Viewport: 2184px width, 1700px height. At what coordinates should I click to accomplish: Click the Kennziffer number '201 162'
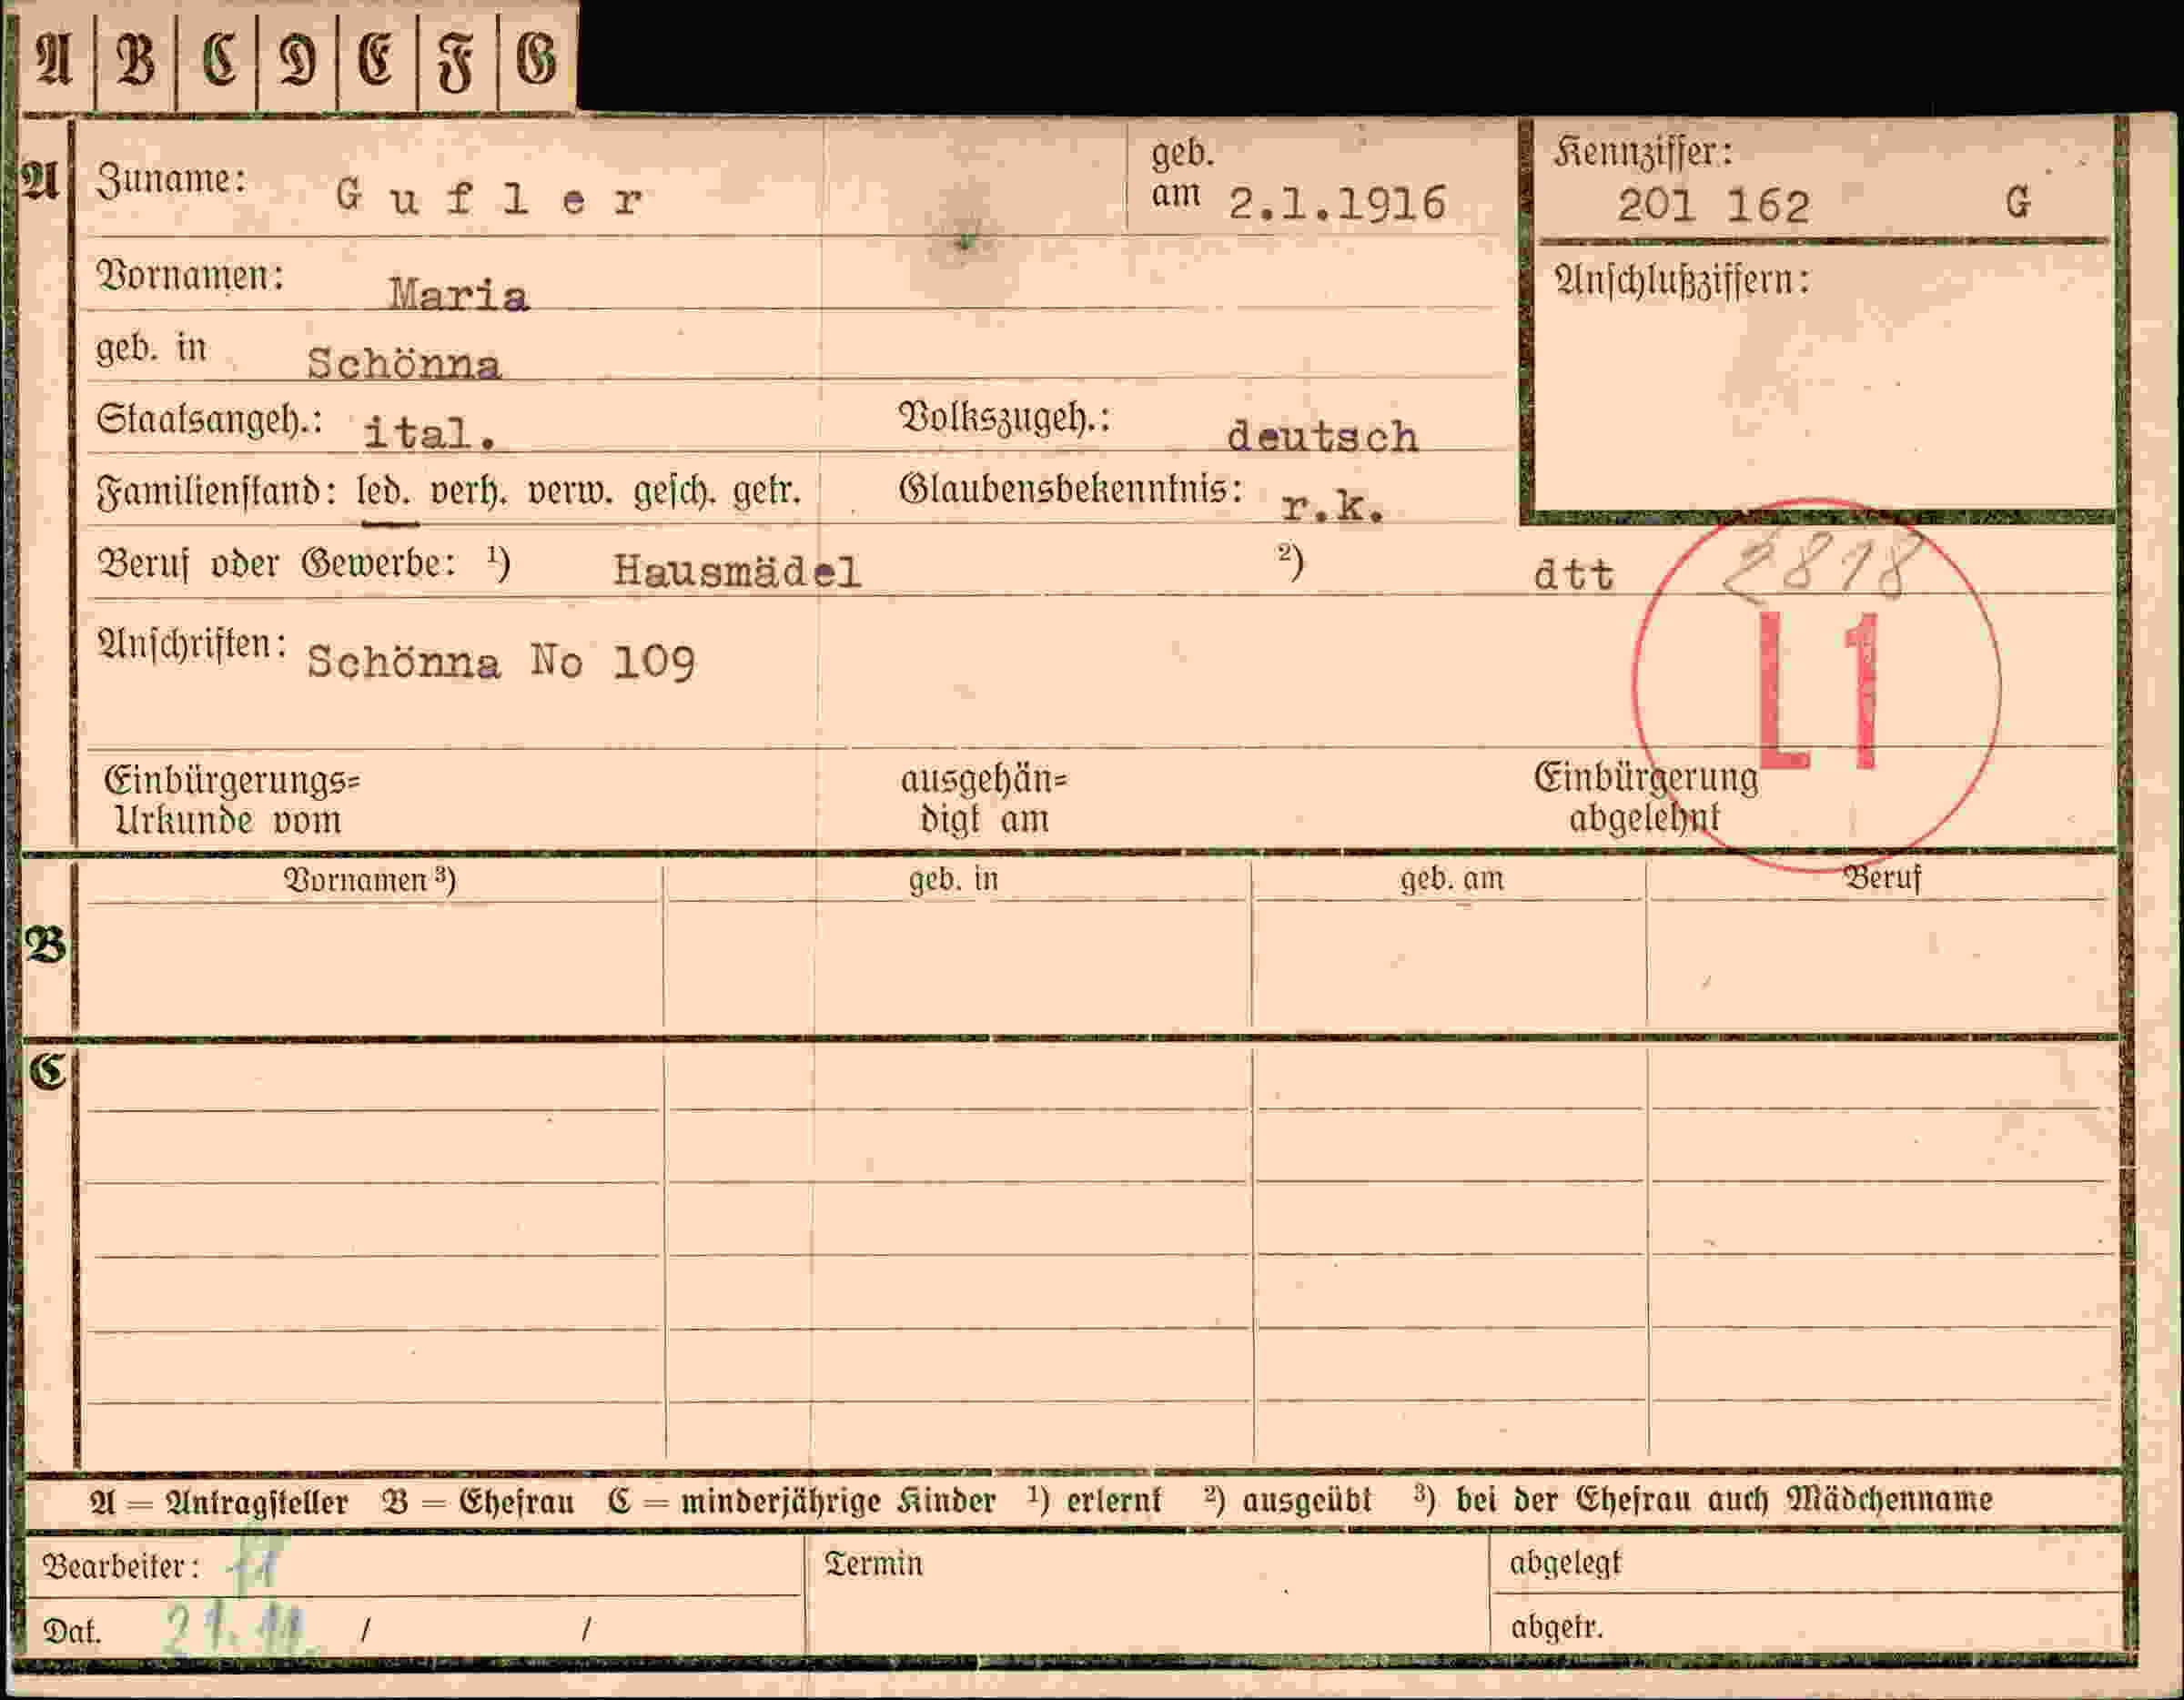coord(1713,206)
